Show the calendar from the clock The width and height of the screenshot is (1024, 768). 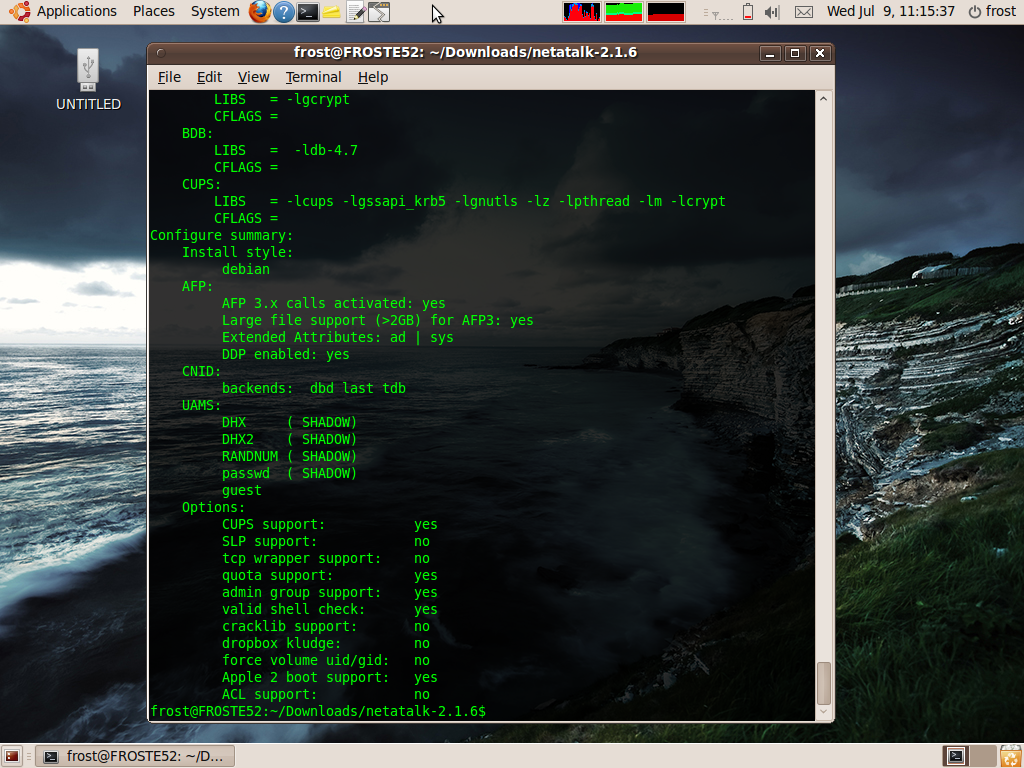coord(891,11)
